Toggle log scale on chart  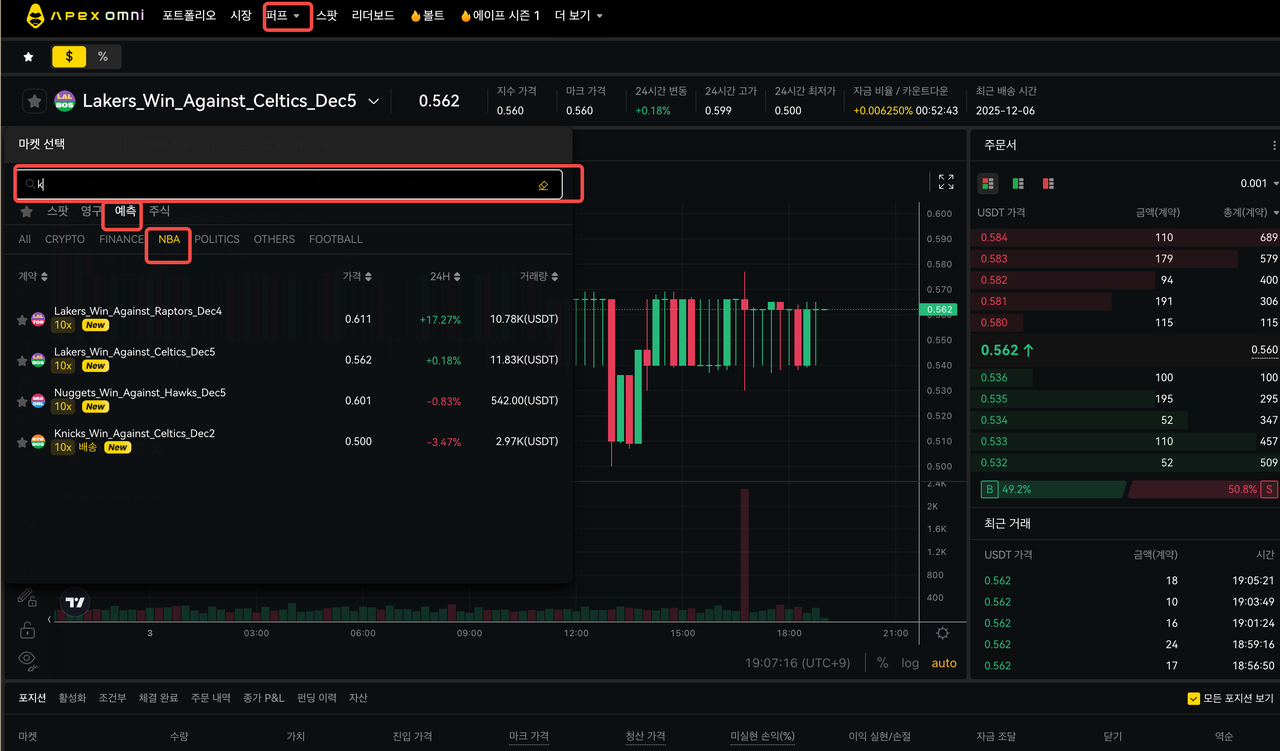909,663
